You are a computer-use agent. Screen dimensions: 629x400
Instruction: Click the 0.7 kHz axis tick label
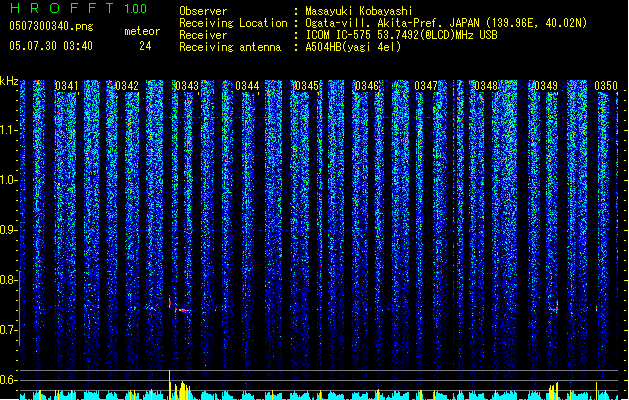click(9, 330)
